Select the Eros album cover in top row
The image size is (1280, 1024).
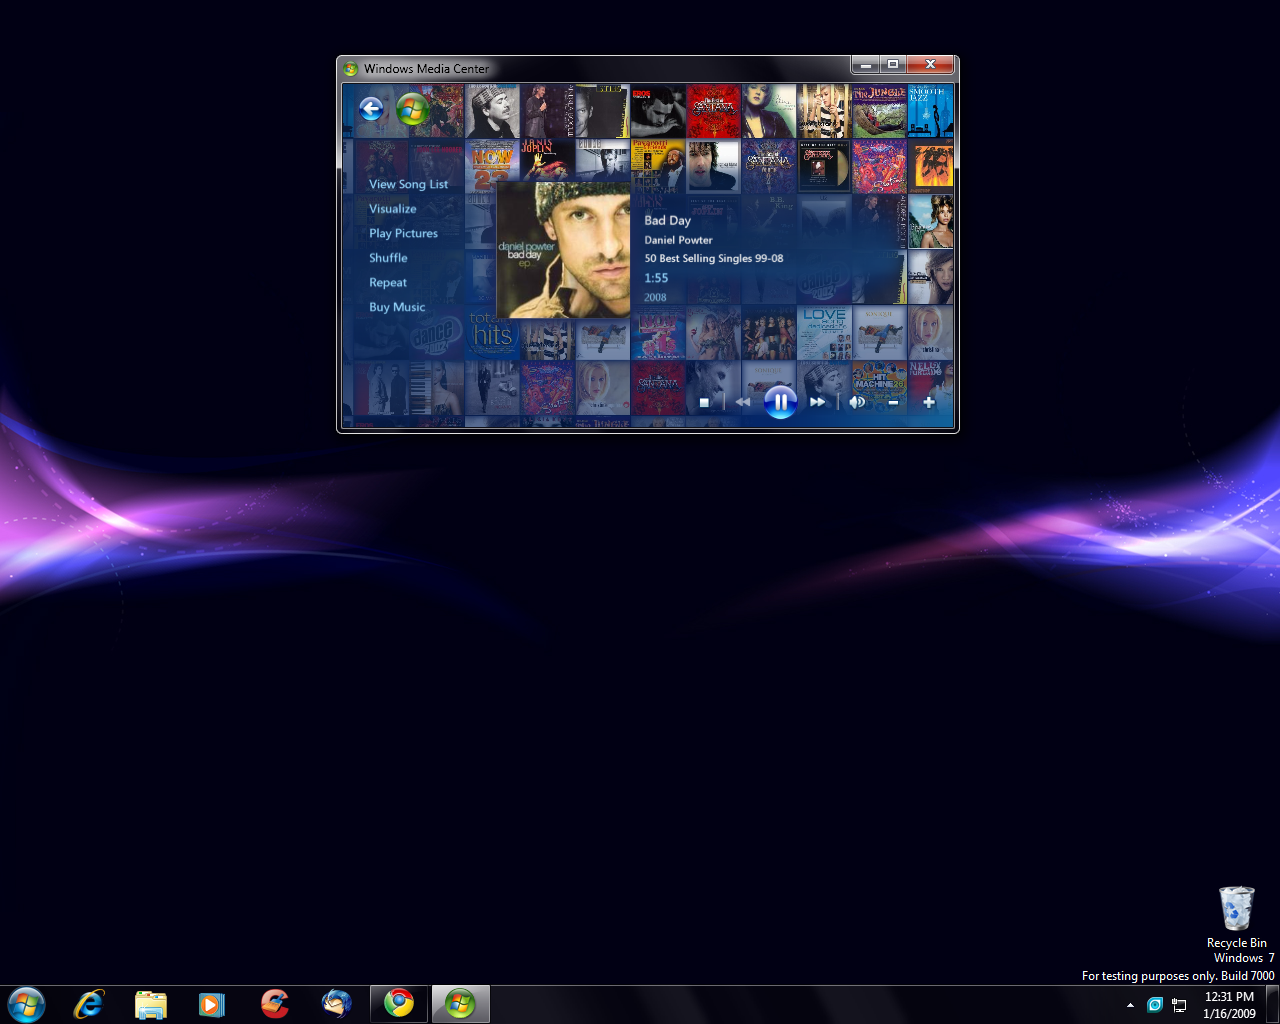pos(658,110)
